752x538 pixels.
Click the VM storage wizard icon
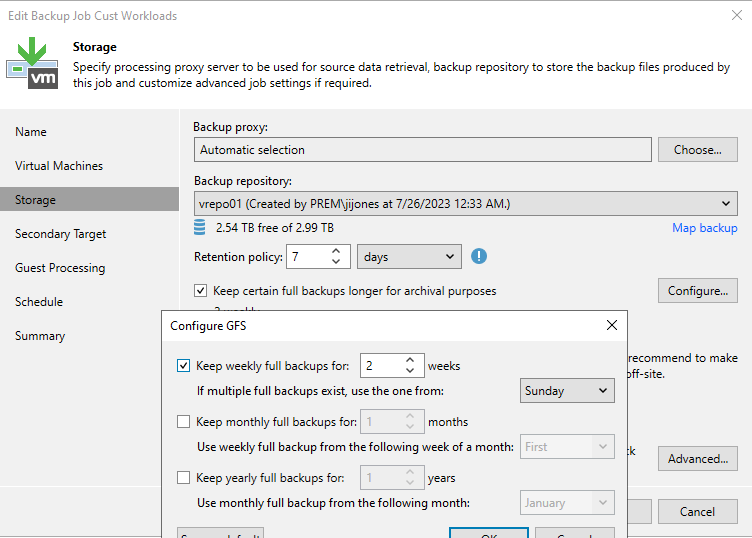[x=32, y=64]
